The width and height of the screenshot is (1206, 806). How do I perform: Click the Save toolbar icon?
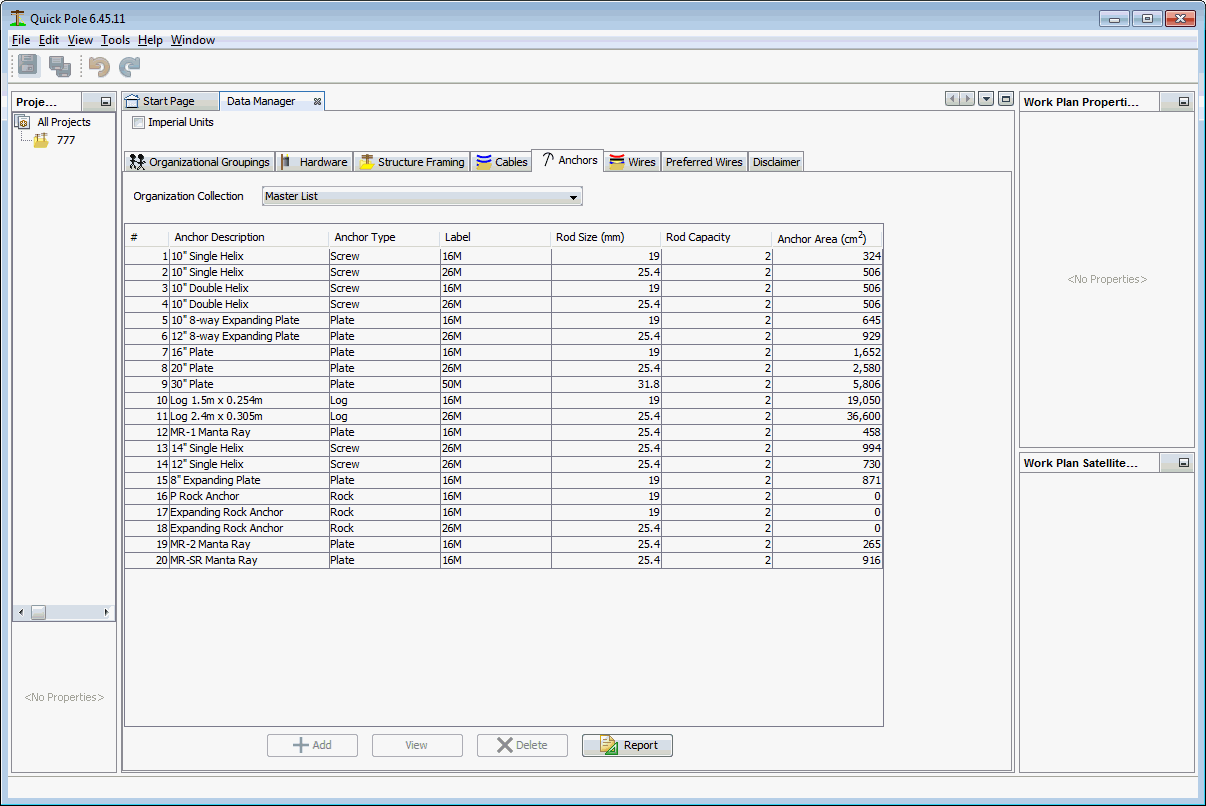click(x=28, y=66)
